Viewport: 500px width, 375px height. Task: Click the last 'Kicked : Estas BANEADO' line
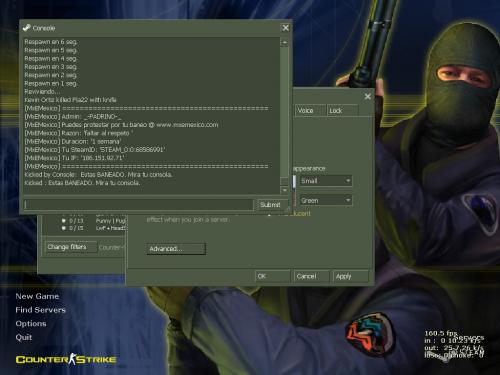82,183
